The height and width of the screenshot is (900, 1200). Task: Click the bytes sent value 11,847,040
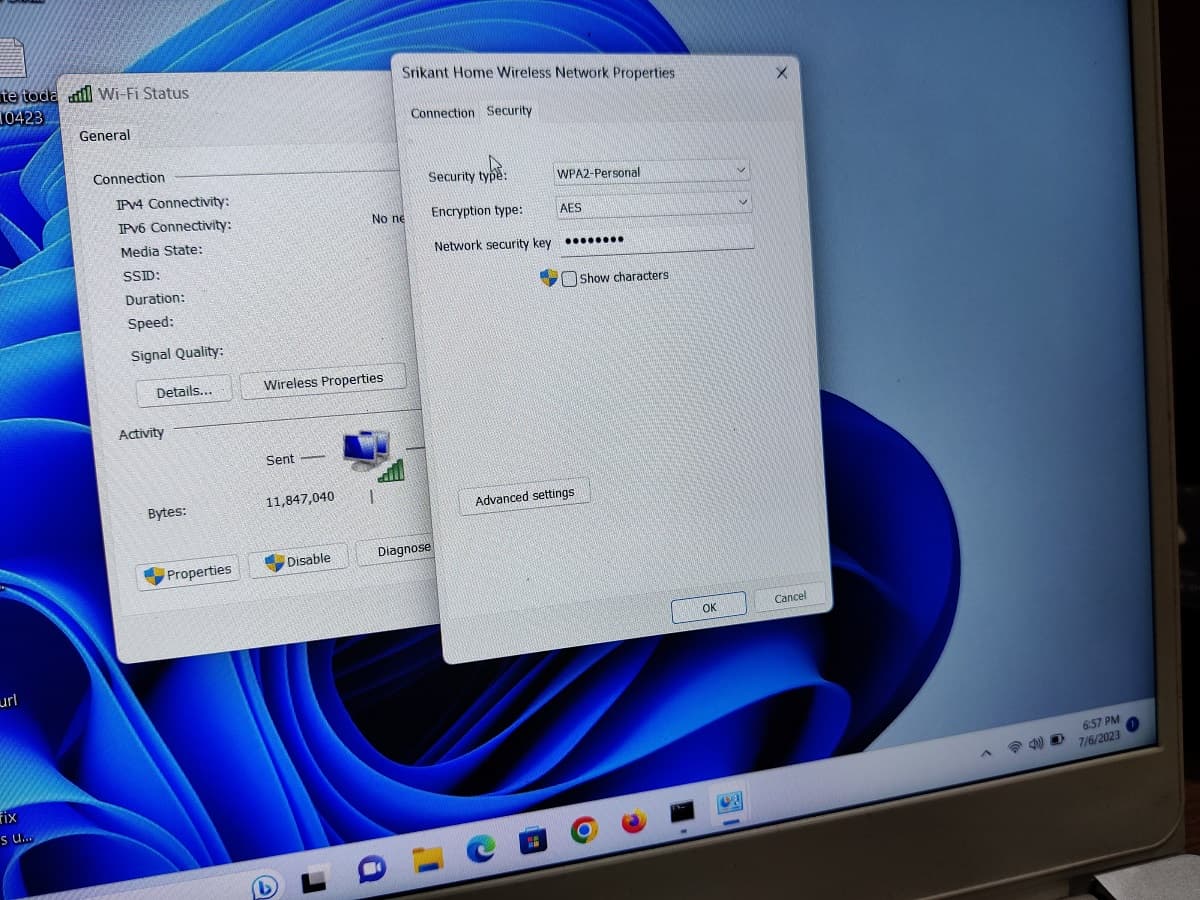click(x=300, y=499)
